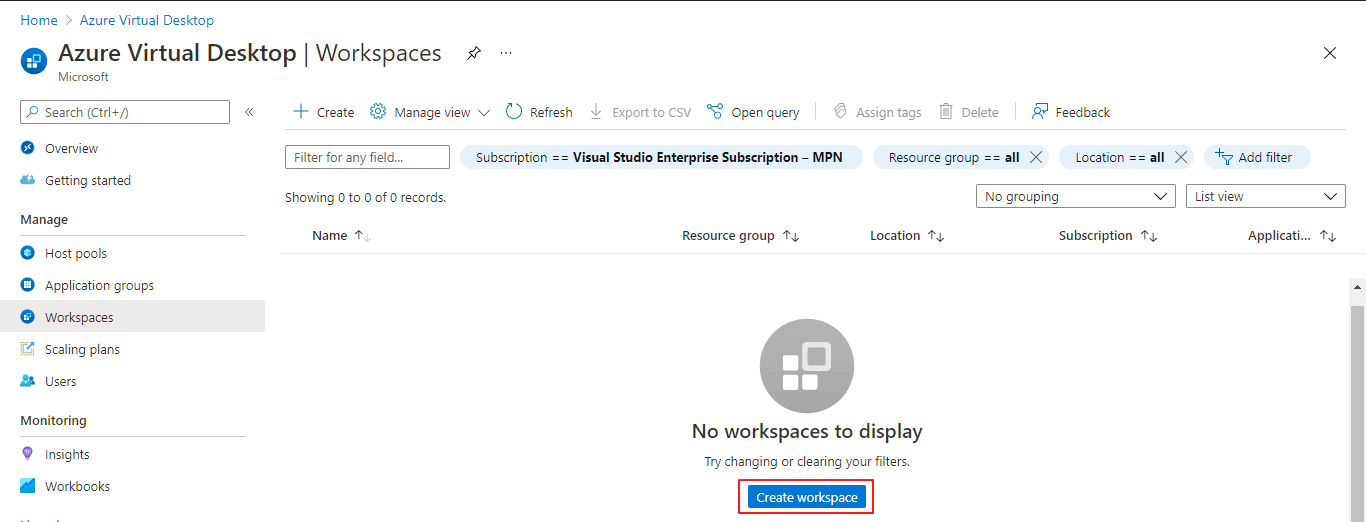Click the Overview icon in sidebar
Image resolution: width=1366 pixels, height=522 pixels.
pos(28,148)
